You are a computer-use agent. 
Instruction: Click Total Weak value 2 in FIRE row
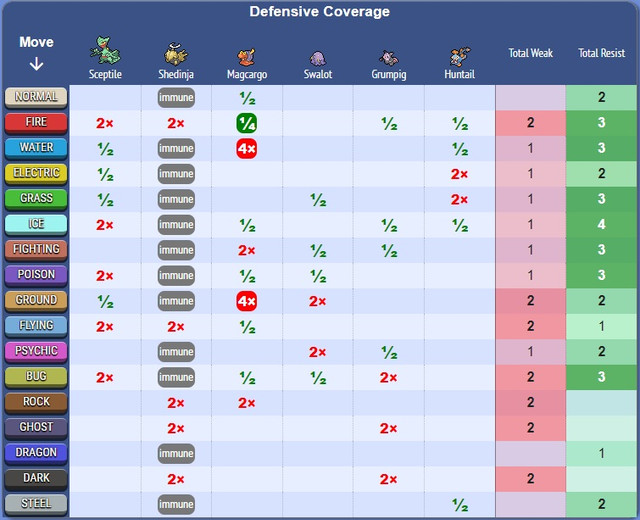tap(530, 123)
